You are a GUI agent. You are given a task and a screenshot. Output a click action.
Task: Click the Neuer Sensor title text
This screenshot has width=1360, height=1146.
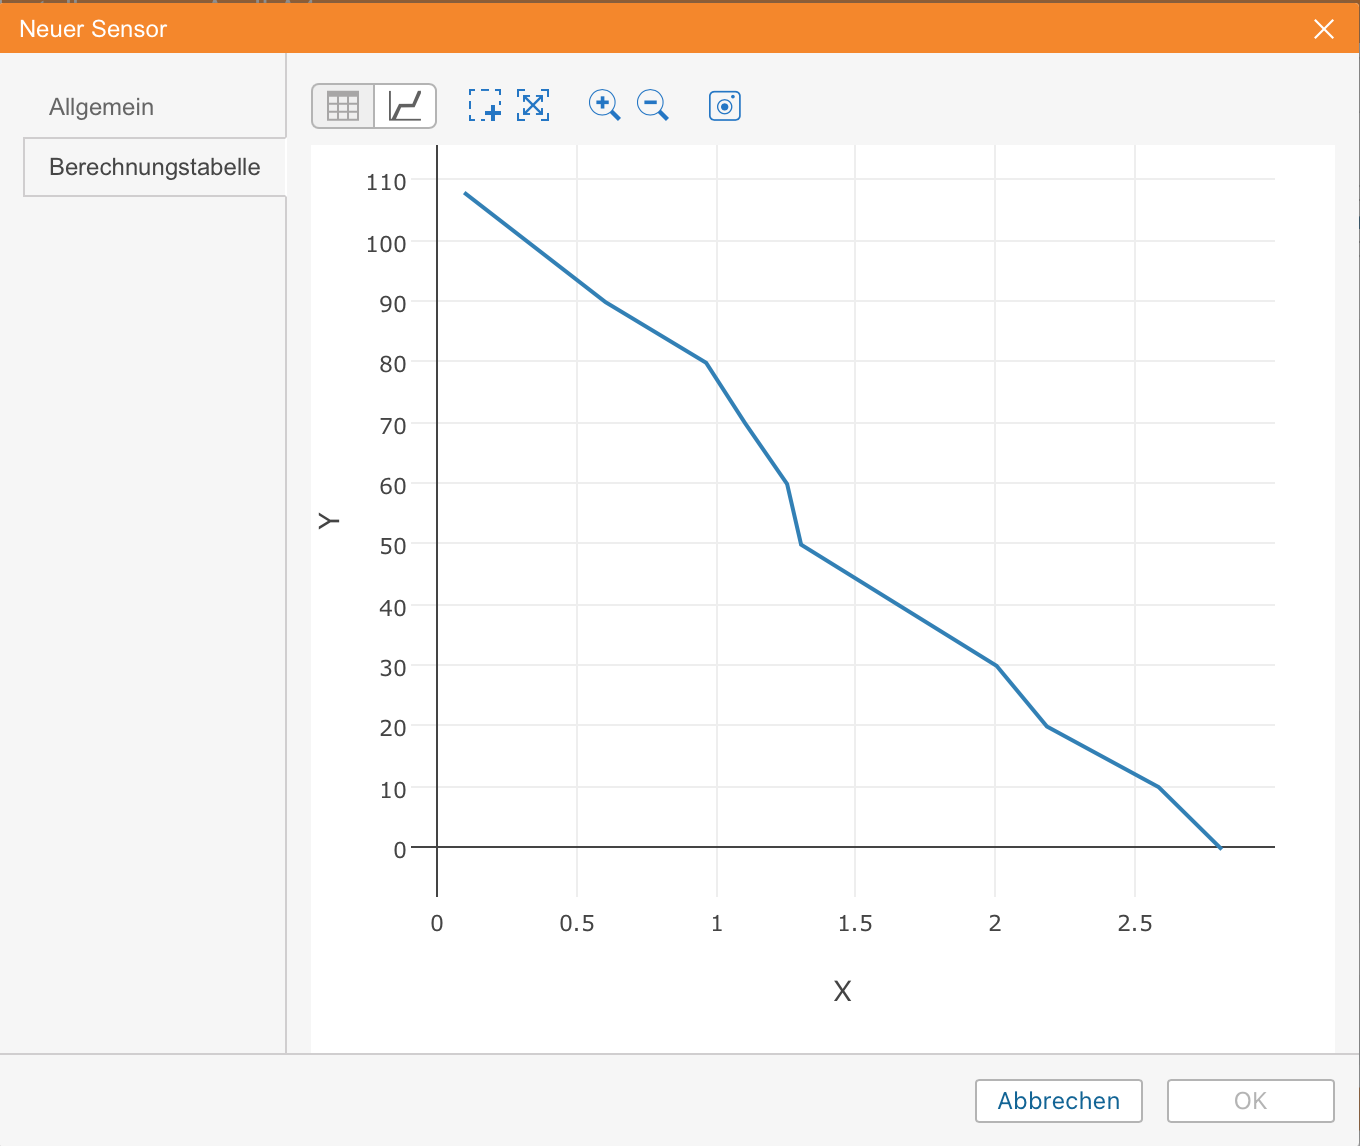93,29
